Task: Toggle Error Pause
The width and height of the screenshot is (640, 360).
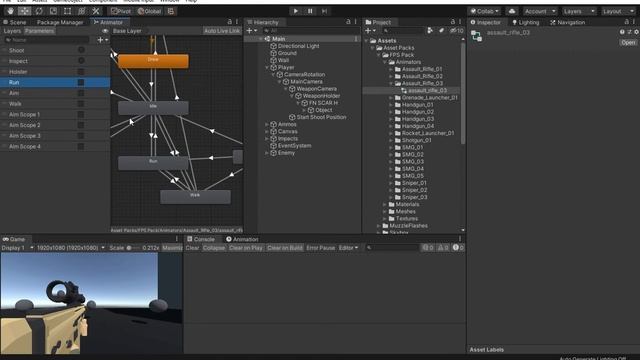Action: 321,248
